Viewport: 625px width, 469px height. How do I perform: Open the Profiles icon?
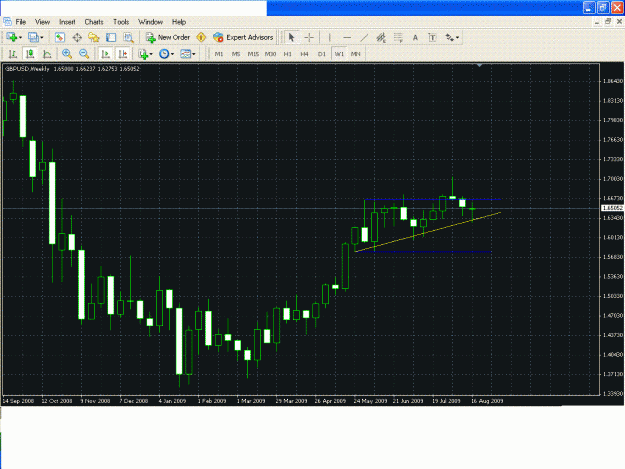point(33,37)
